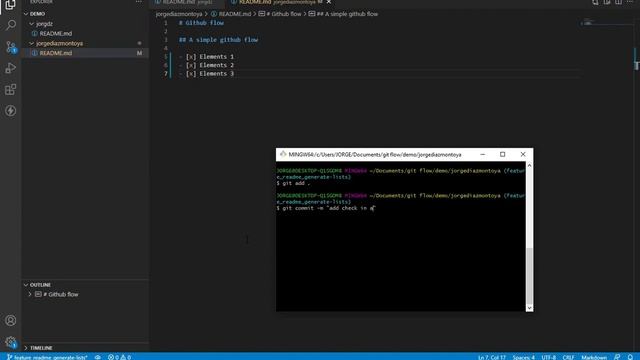
Task: Click the feedback icon in status bar
Action: point(617,357)
